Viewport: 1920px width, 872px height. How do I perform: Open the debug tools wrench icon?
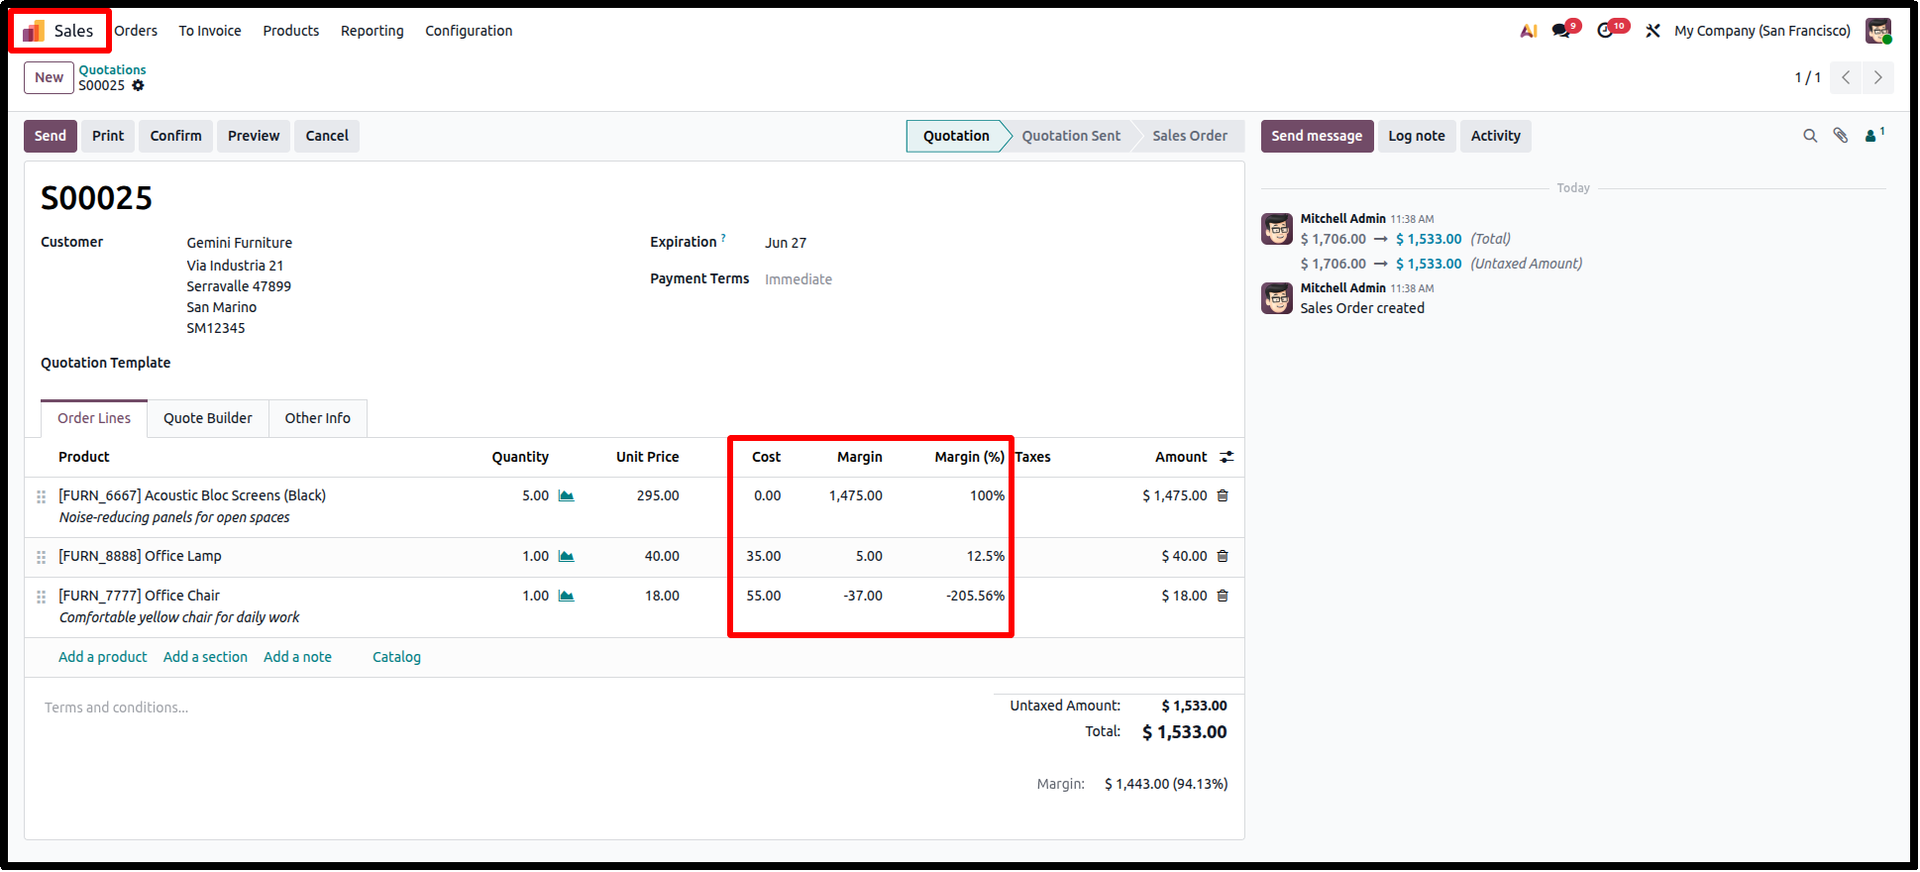point(1653,31)
